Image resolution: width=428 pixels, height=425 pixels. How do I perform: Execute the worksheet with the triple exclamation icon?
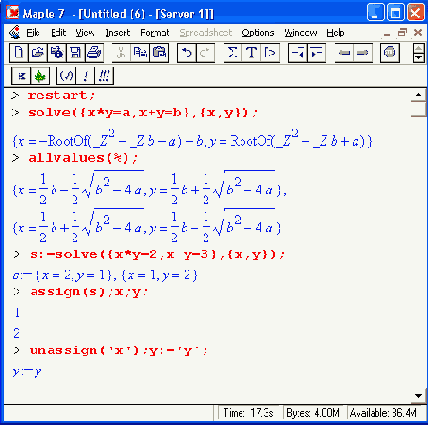(104, 76)
